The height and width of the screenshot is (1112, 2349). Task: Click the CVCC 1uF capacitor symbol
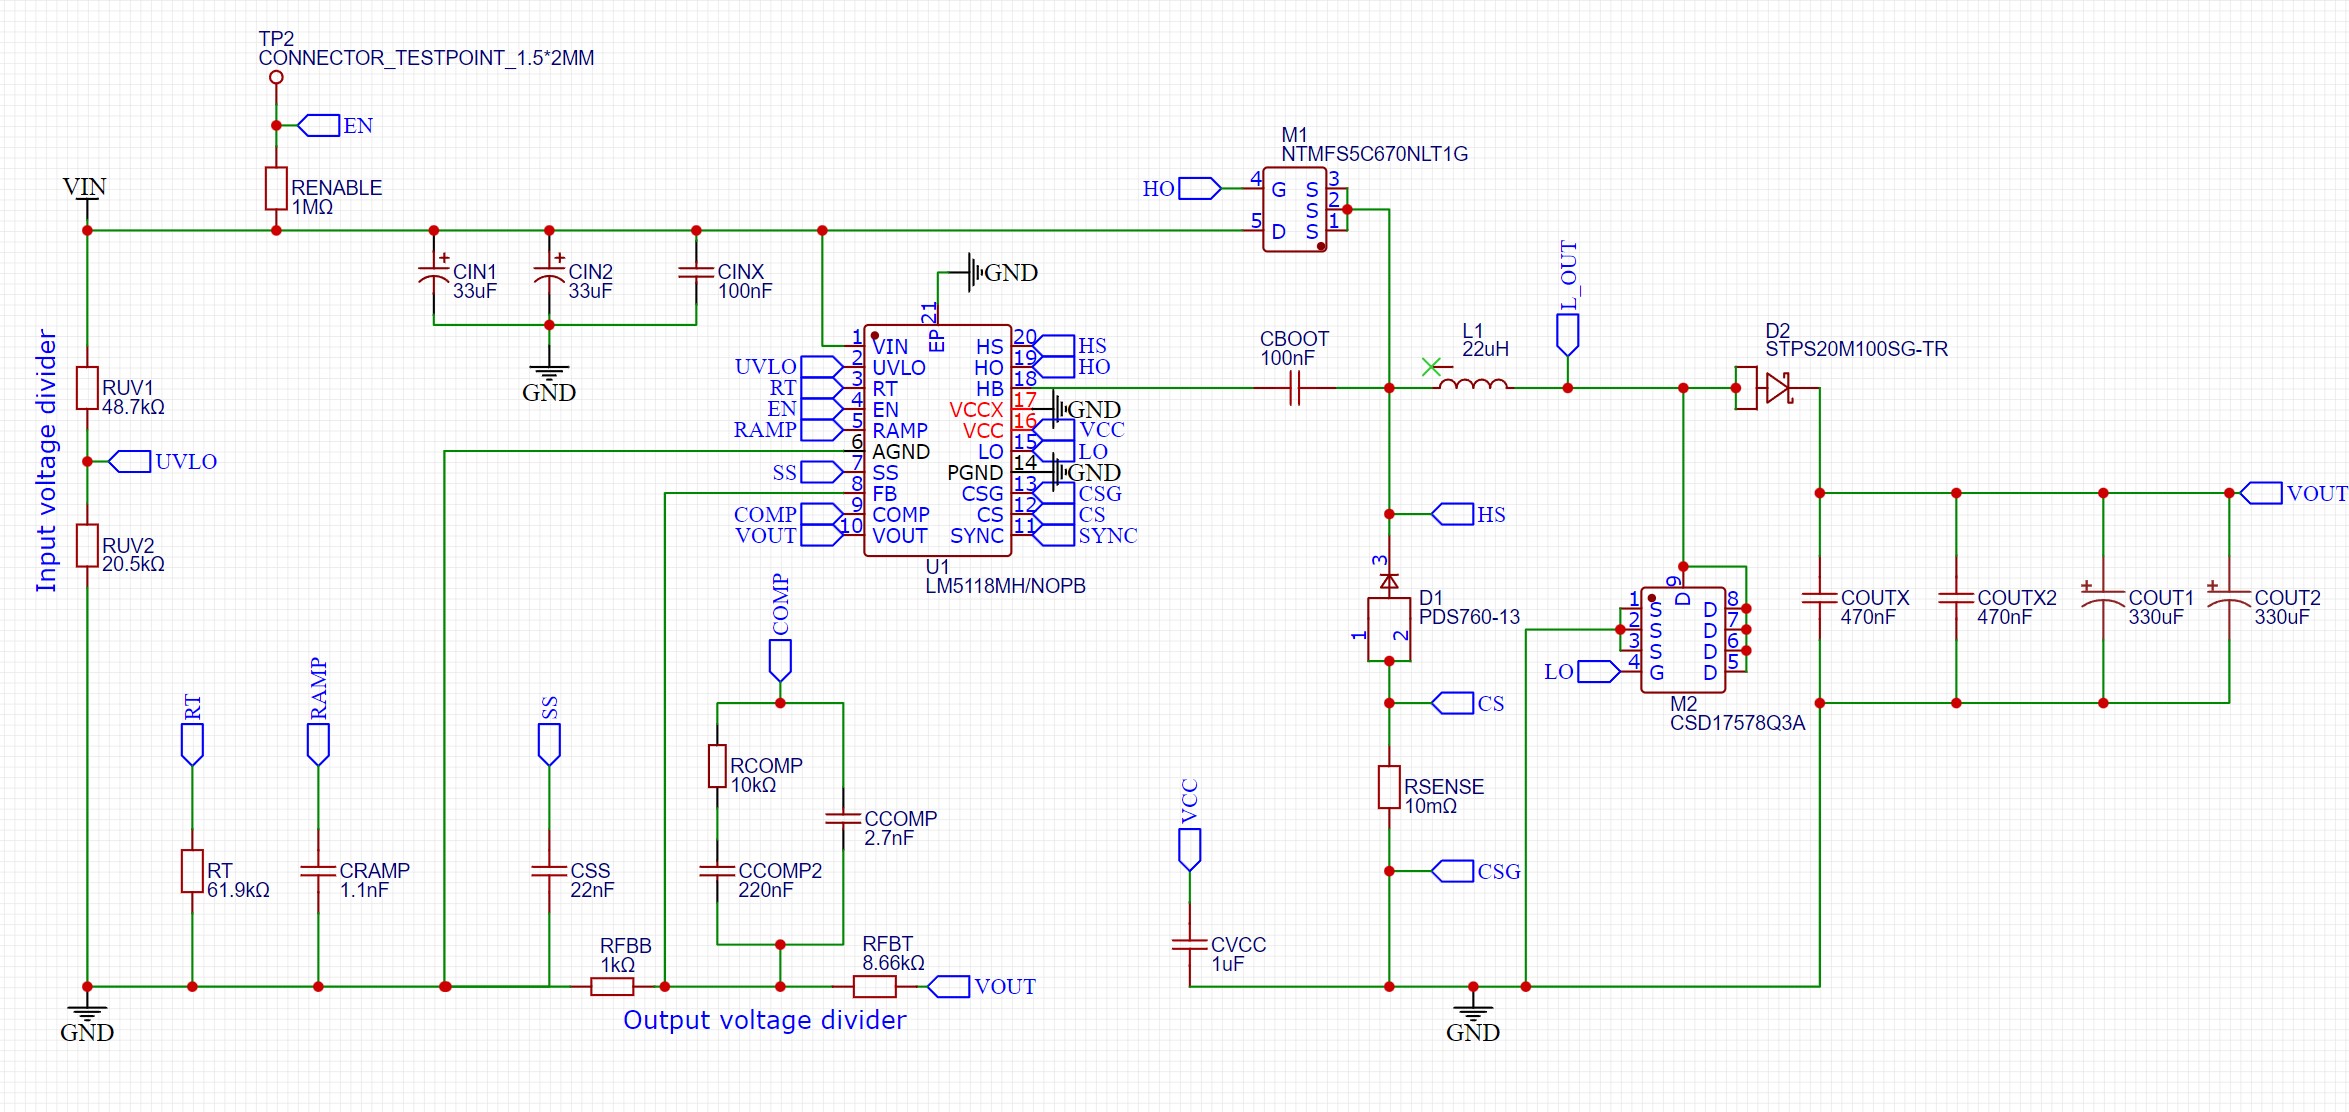[x=1189, y=944]
